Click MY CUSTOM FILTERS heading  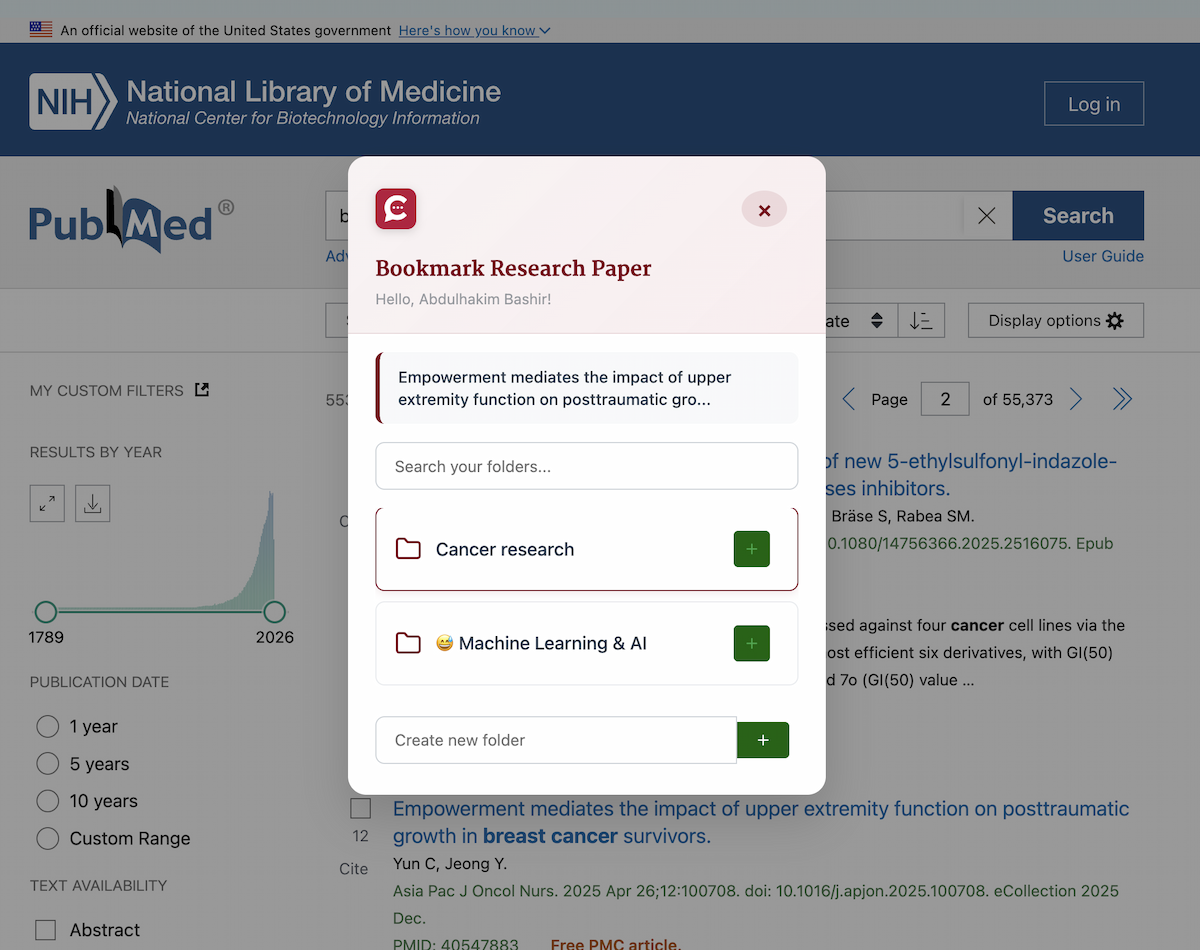(x=107, y=391)
